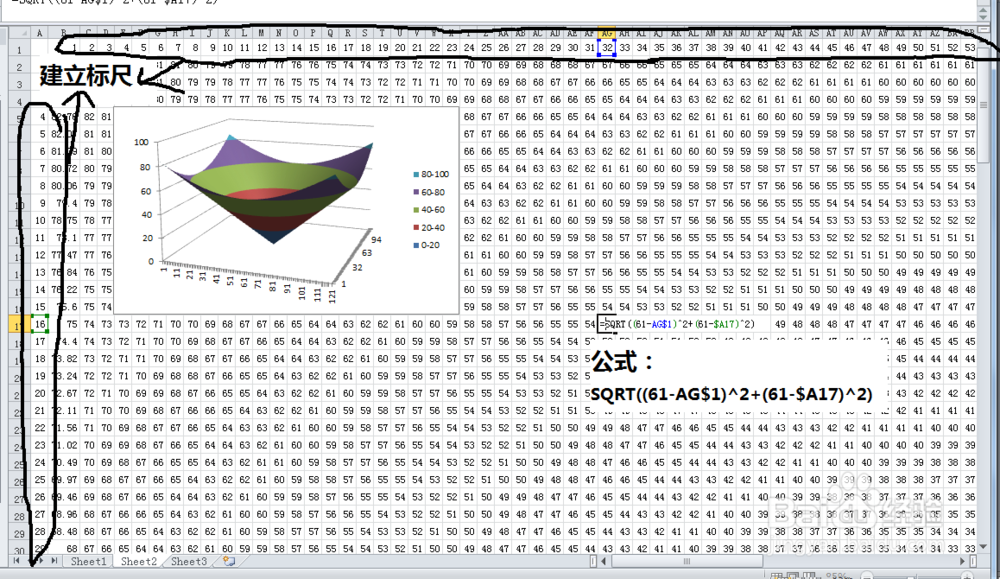Select row 3 header
This screenshot has width=1000, height=579.
click(19, 84)
